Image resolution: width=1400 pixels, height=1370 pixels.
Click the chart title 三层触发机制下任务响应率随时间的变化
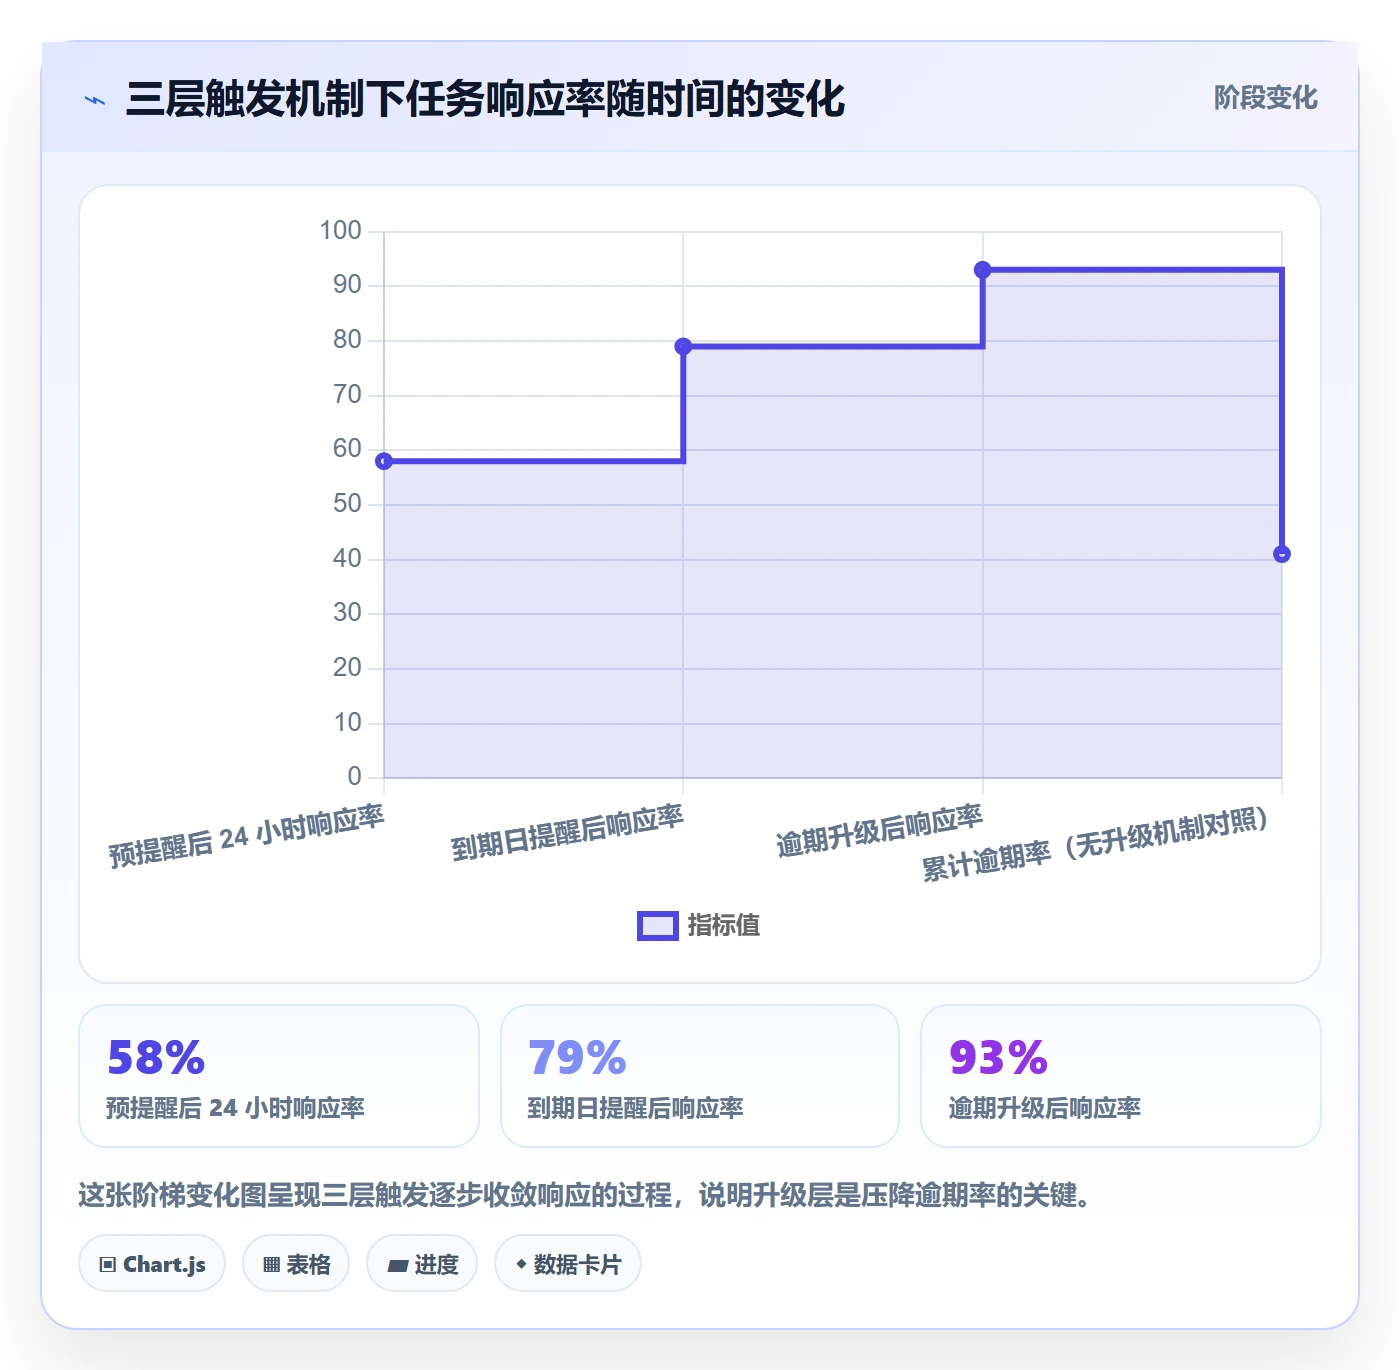485,99
